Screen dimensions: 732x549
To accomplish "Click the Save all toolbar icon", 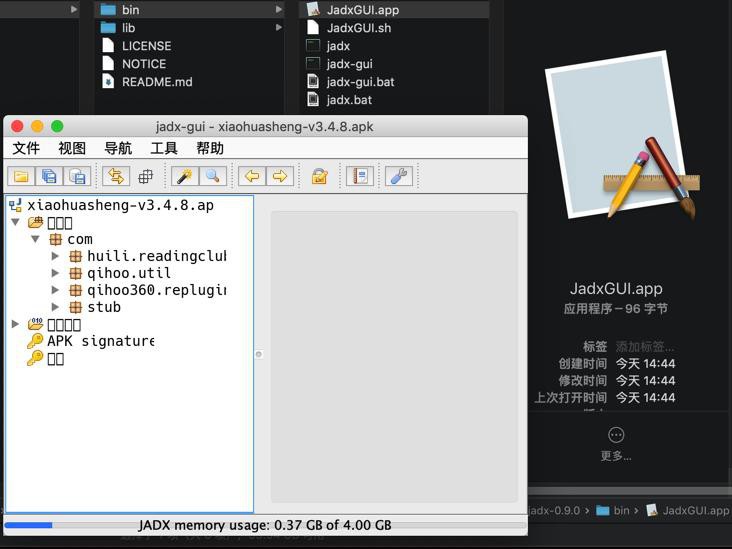I will (x=49, y=176).
